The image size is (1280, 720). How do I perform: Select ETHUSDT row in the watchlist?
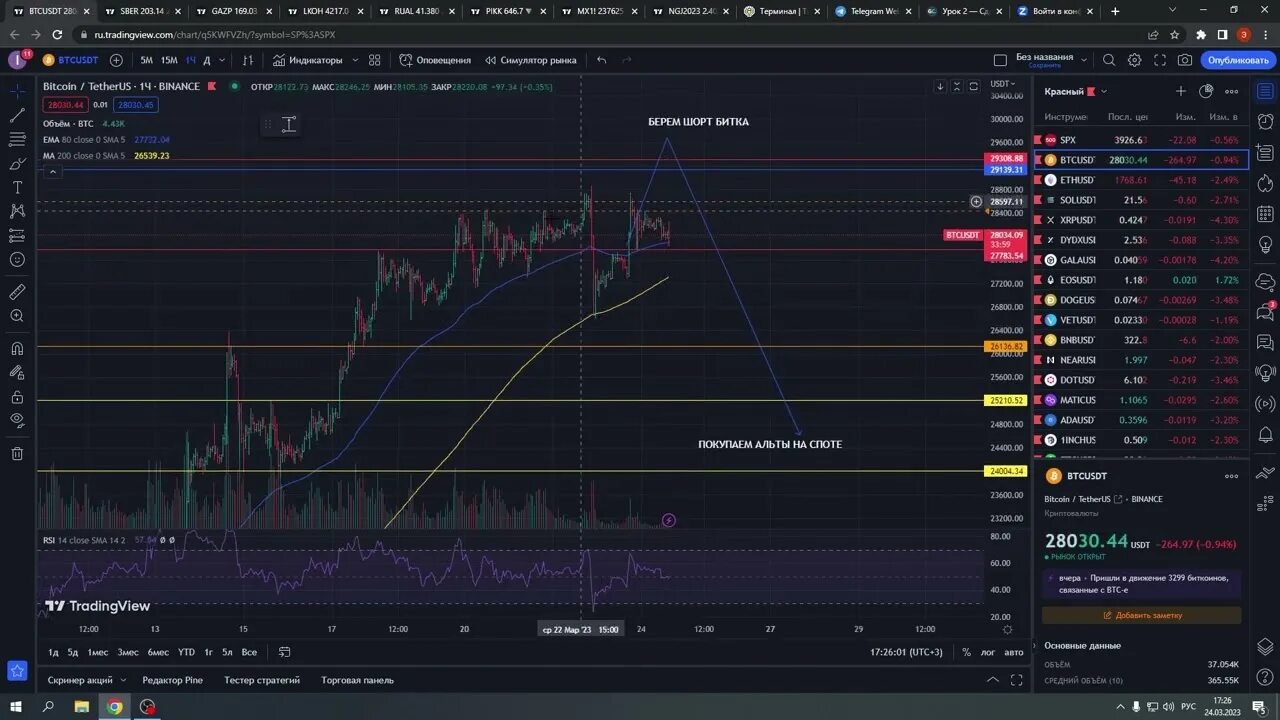tap(1139, 180)
